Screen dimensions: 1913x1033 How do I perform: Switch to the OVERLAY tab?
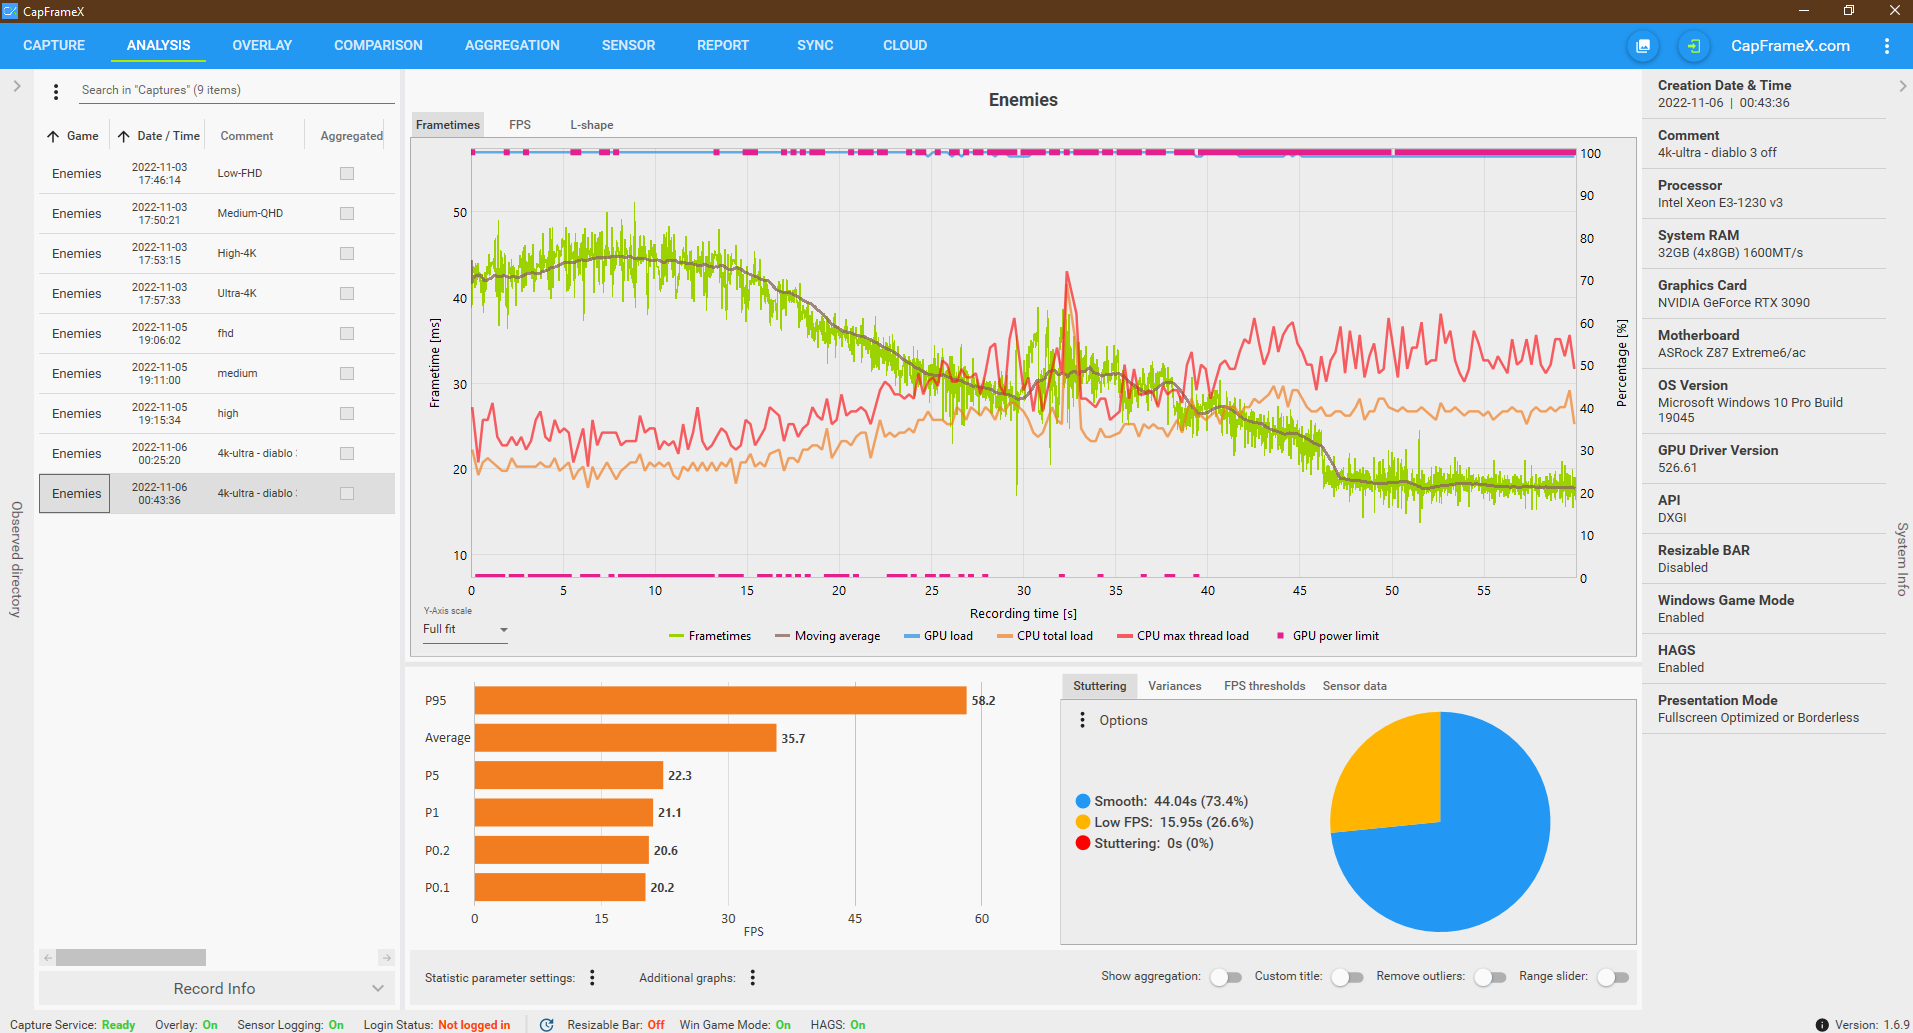pos(262,45)
